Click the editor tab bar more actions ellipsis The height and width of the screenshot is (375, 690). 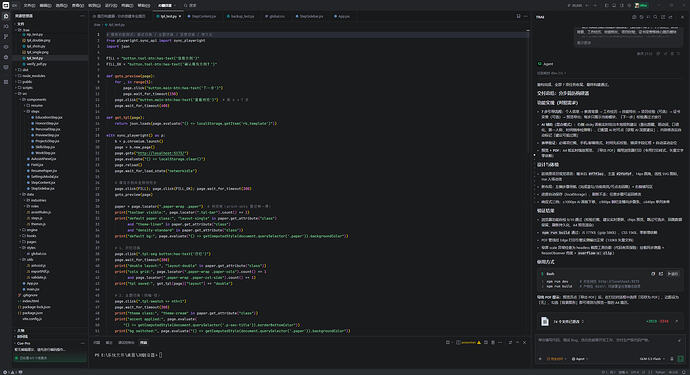point(525,16)
